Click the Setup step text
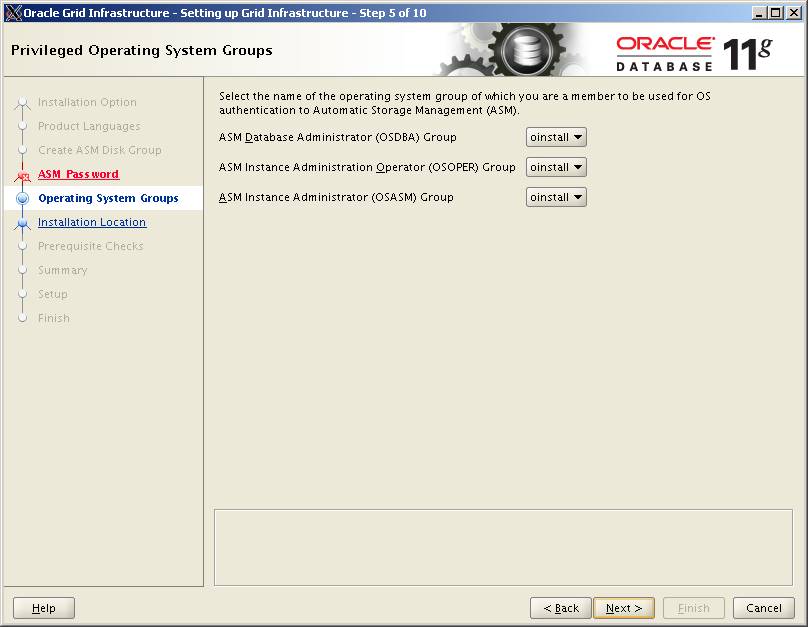The width and height of the screenshot is (808, 627). (x=53, y=294)
